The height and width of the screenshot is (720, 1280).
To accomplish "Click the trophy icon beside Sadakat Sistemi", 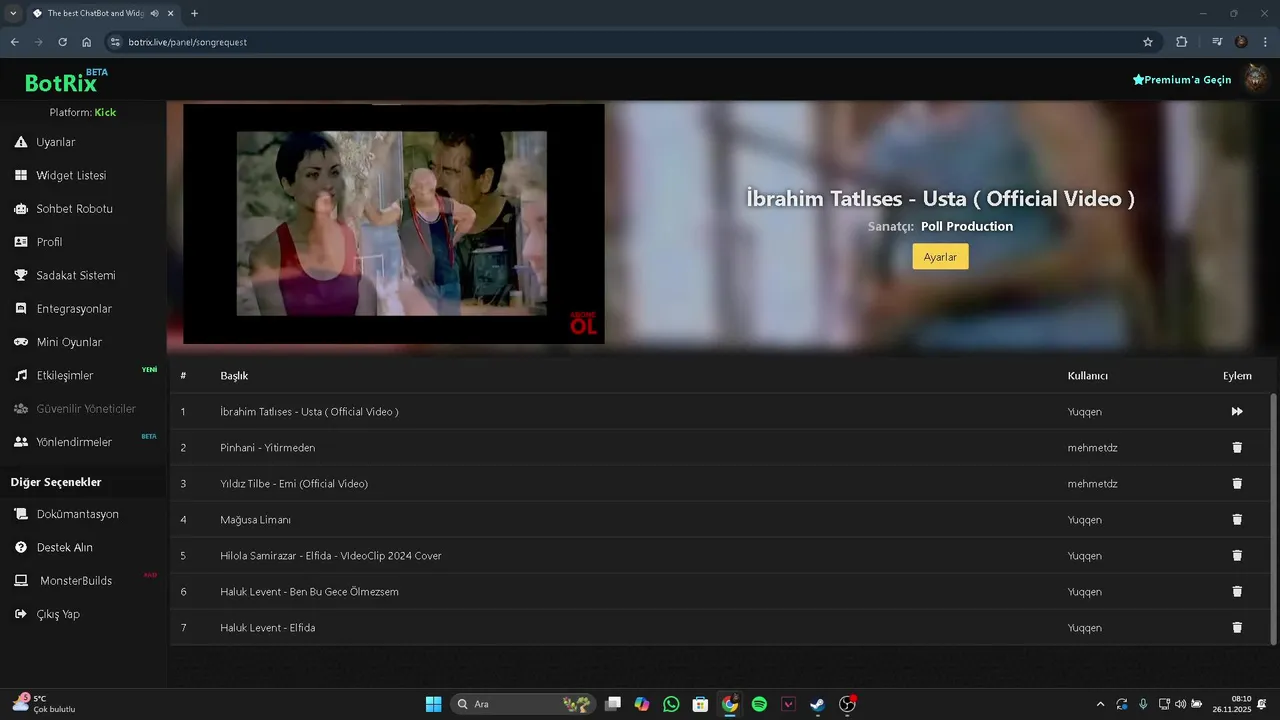I will (20, 275).
